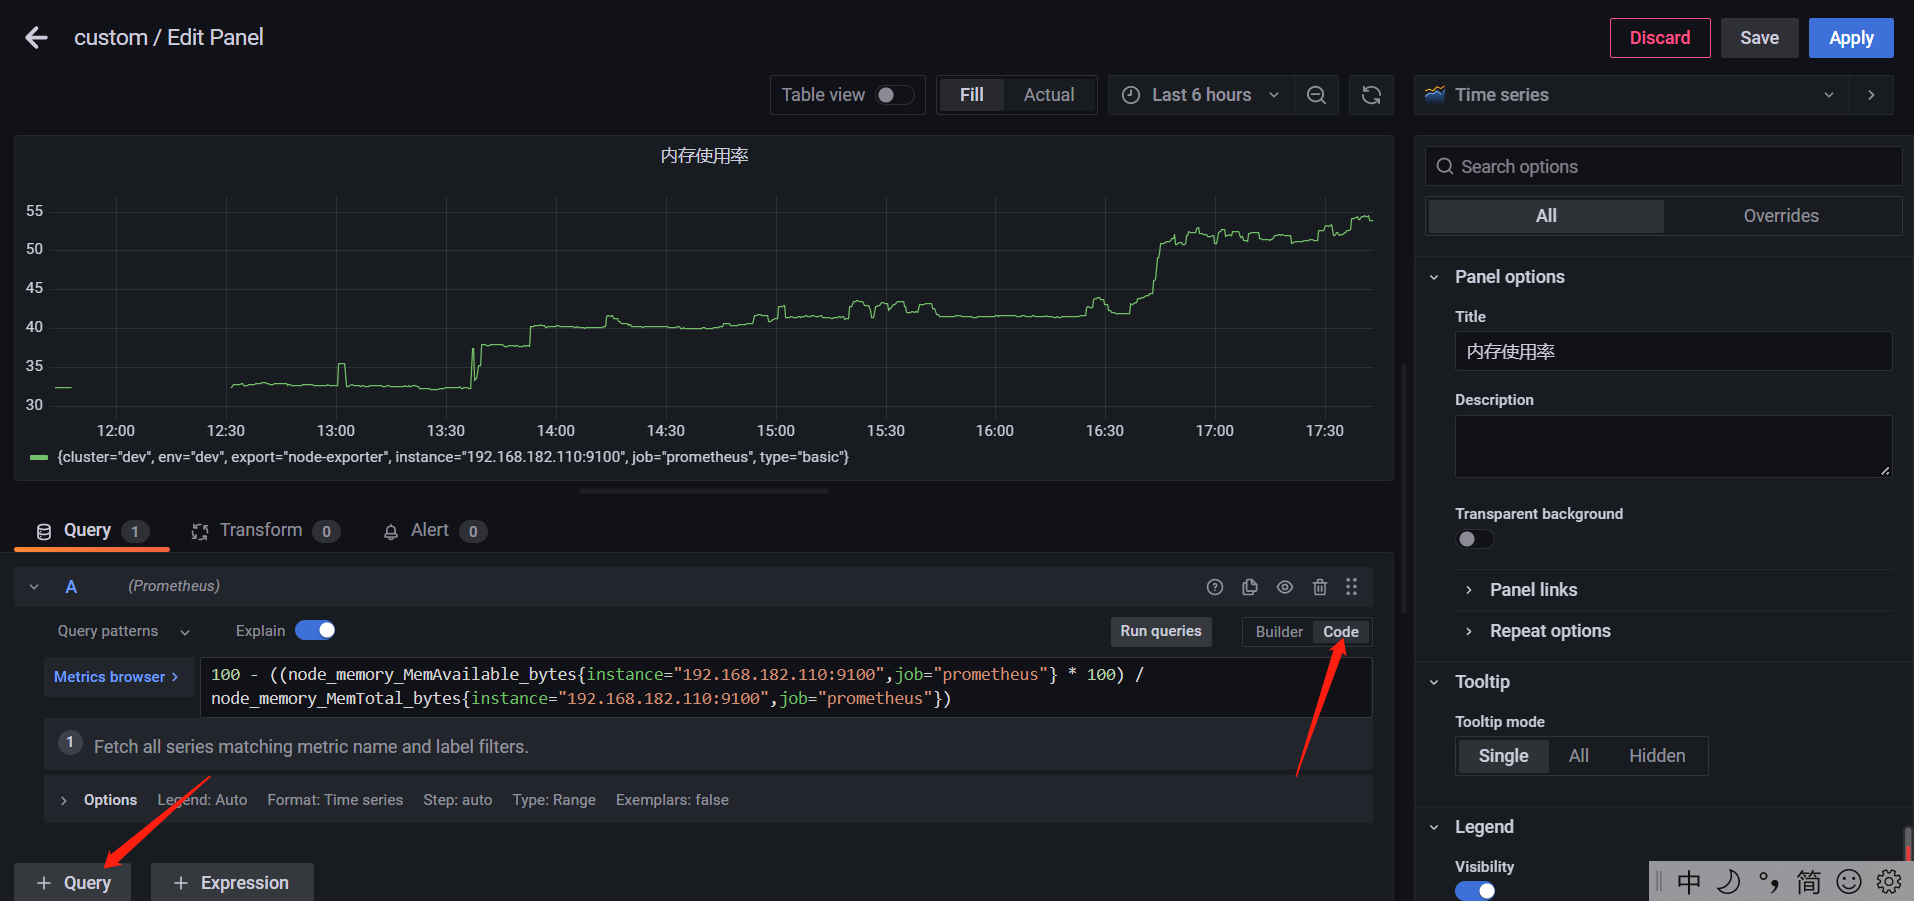Focus the Search options field
The height and width of the screenshot is (901, 1914).
click(1663, 166)
